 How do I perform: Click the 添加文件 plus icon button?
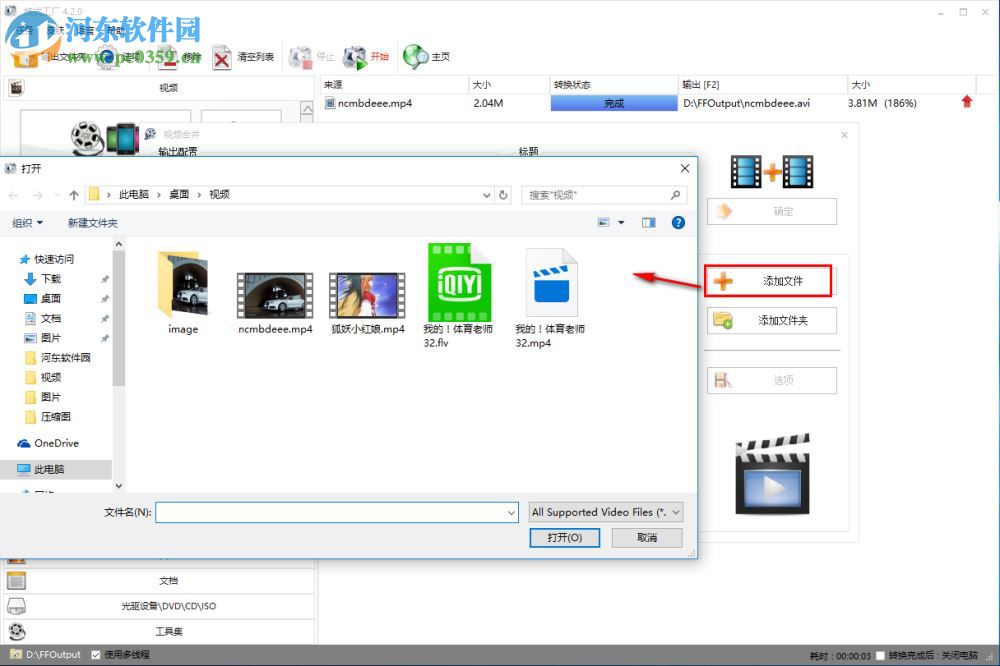[768, 281]
